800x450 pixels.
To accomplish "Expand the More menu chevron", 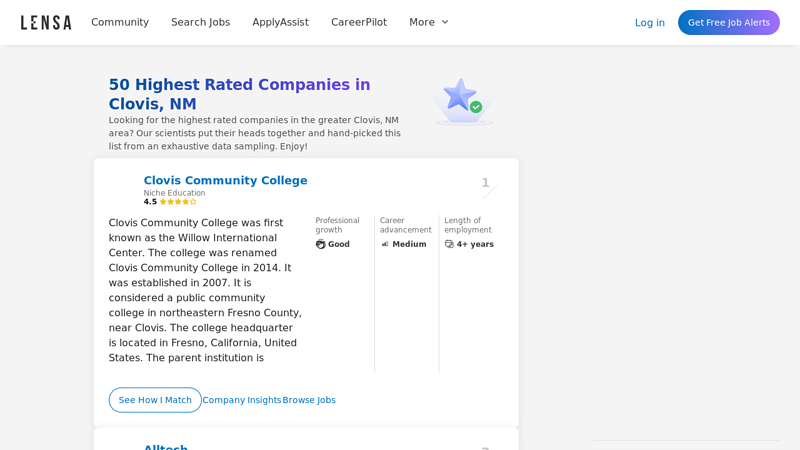I will click(445, 22).
